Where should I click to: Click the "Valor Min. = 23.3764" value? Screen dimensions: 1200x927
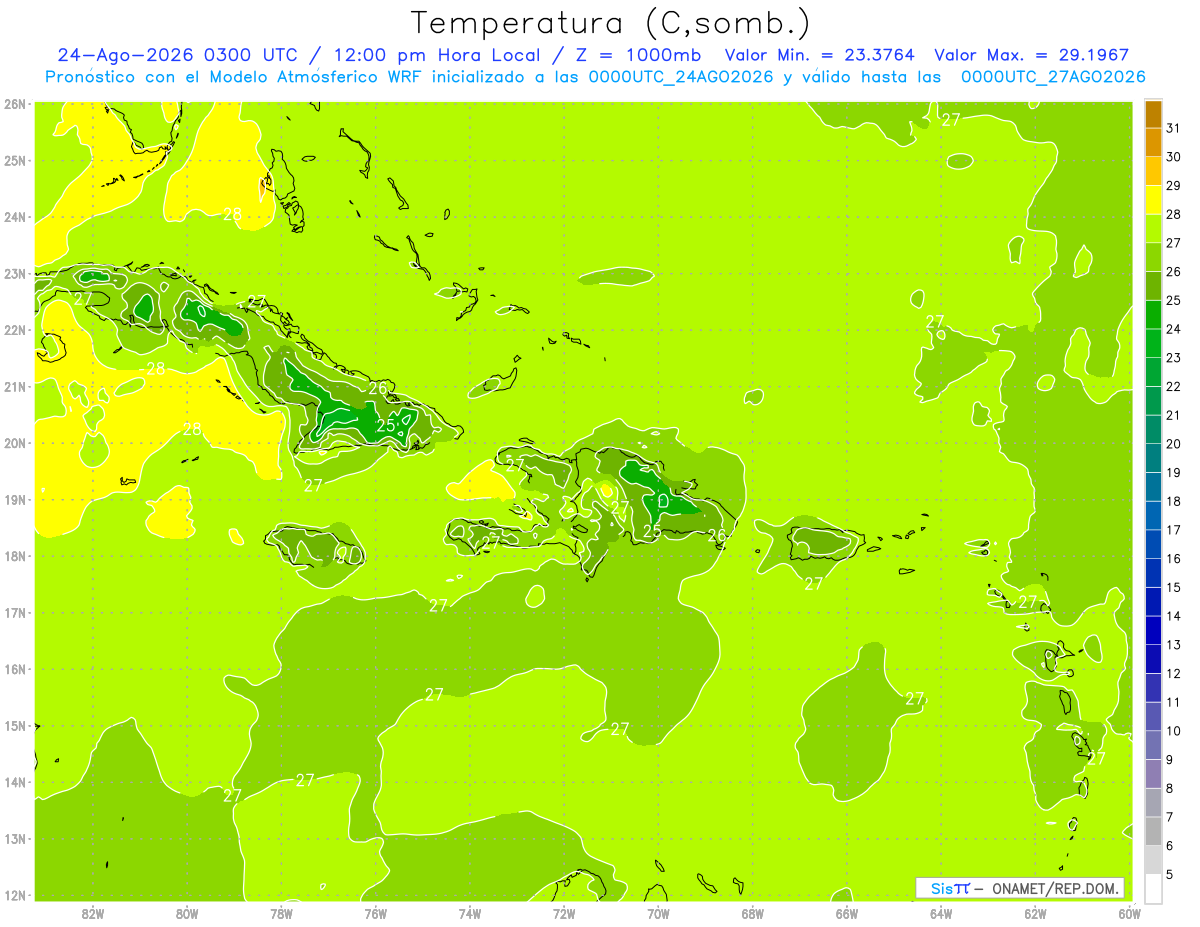[821, 56]
